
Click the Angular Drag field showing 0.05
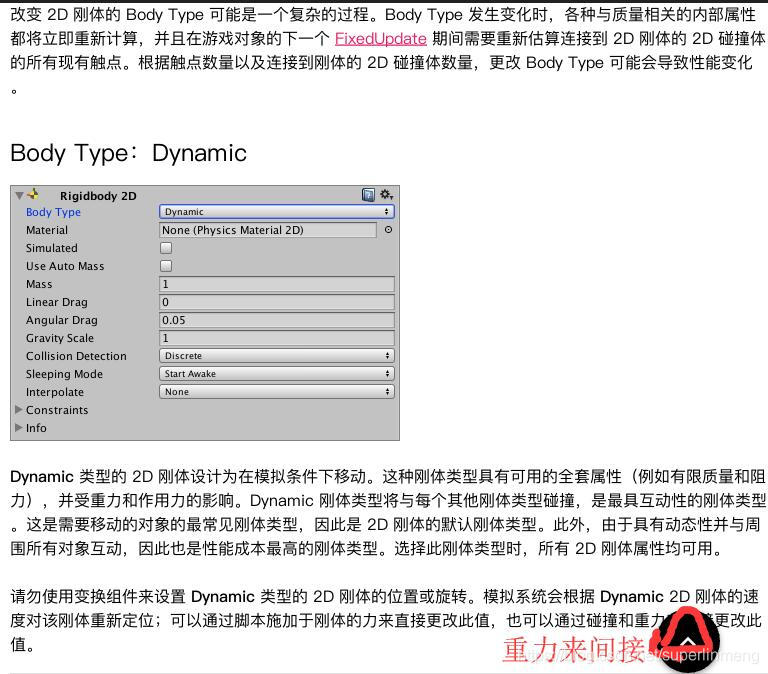pyautogui.click(x=277, y=320)
